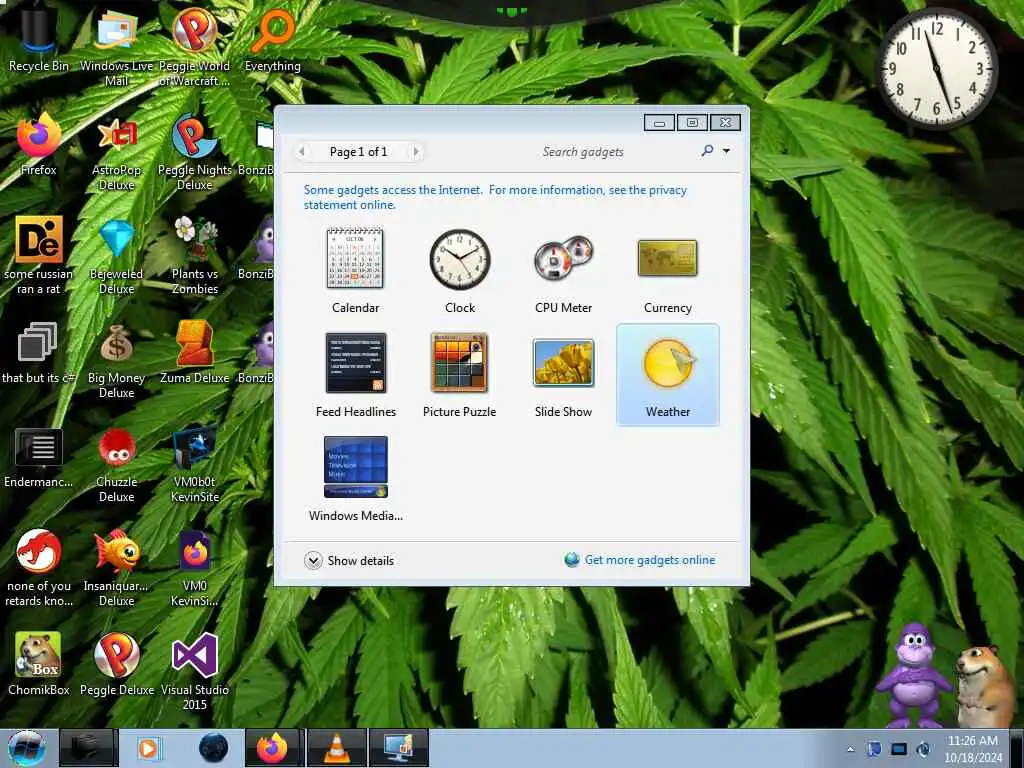1024x768 pixels.
Task: Select Recycle Bin desktop icon
Action: point(39,39)
